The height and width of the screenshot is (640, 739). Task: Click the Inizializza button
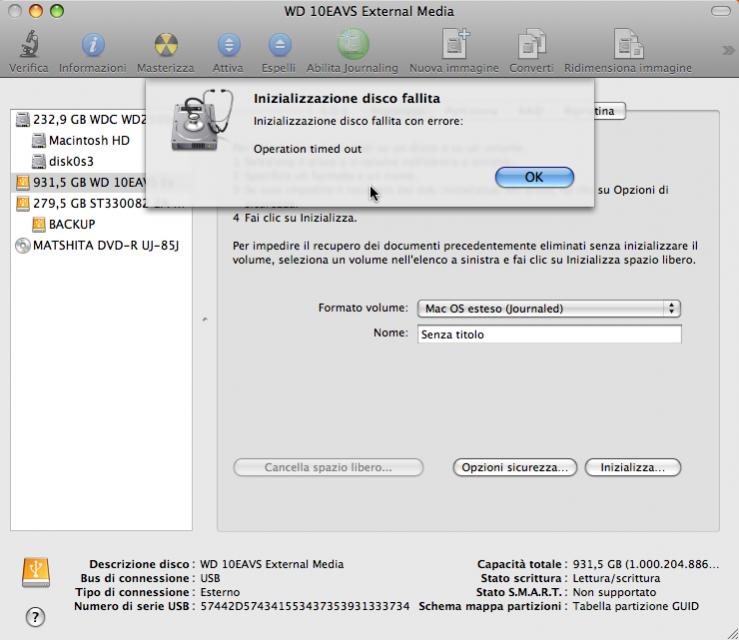coord(633,468)
